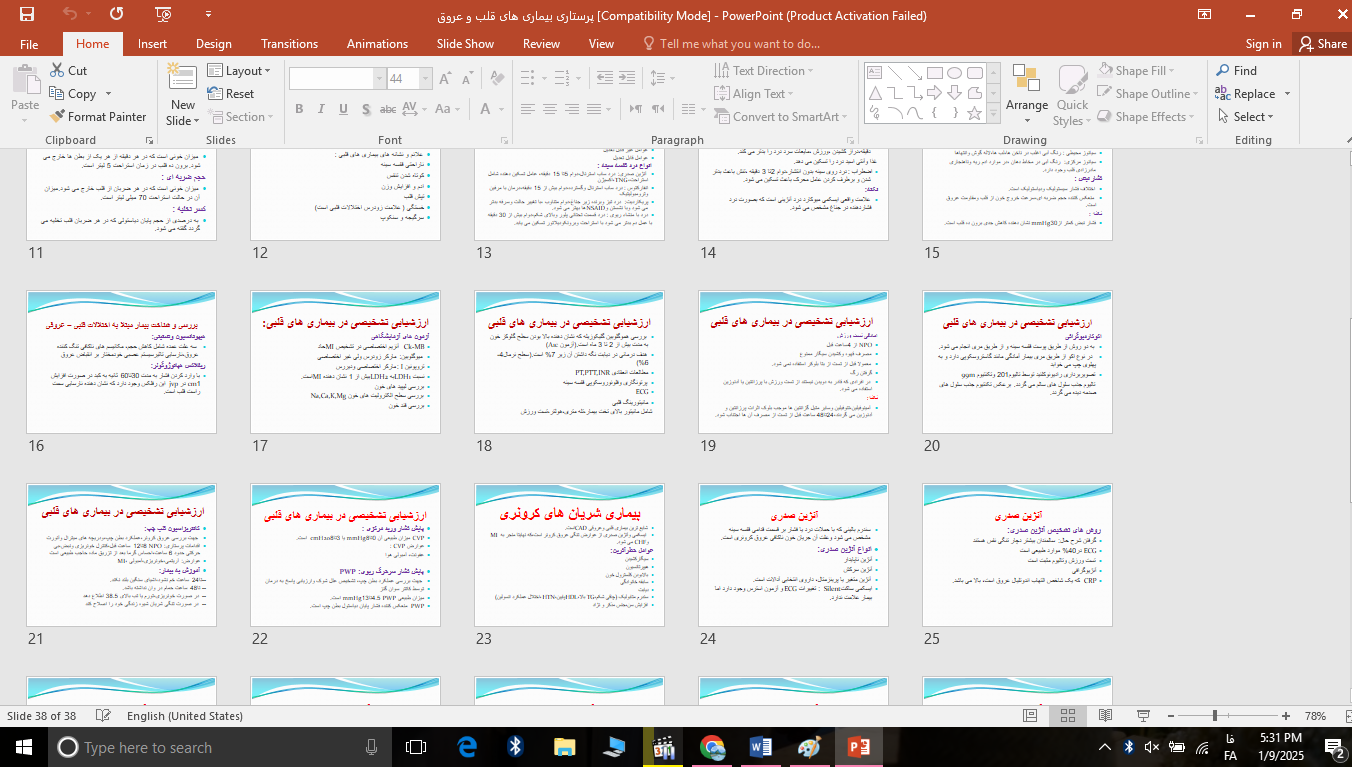The image size is (1352, 773).
Task: Open the Layout dropdown
Action: click(239, 71)
